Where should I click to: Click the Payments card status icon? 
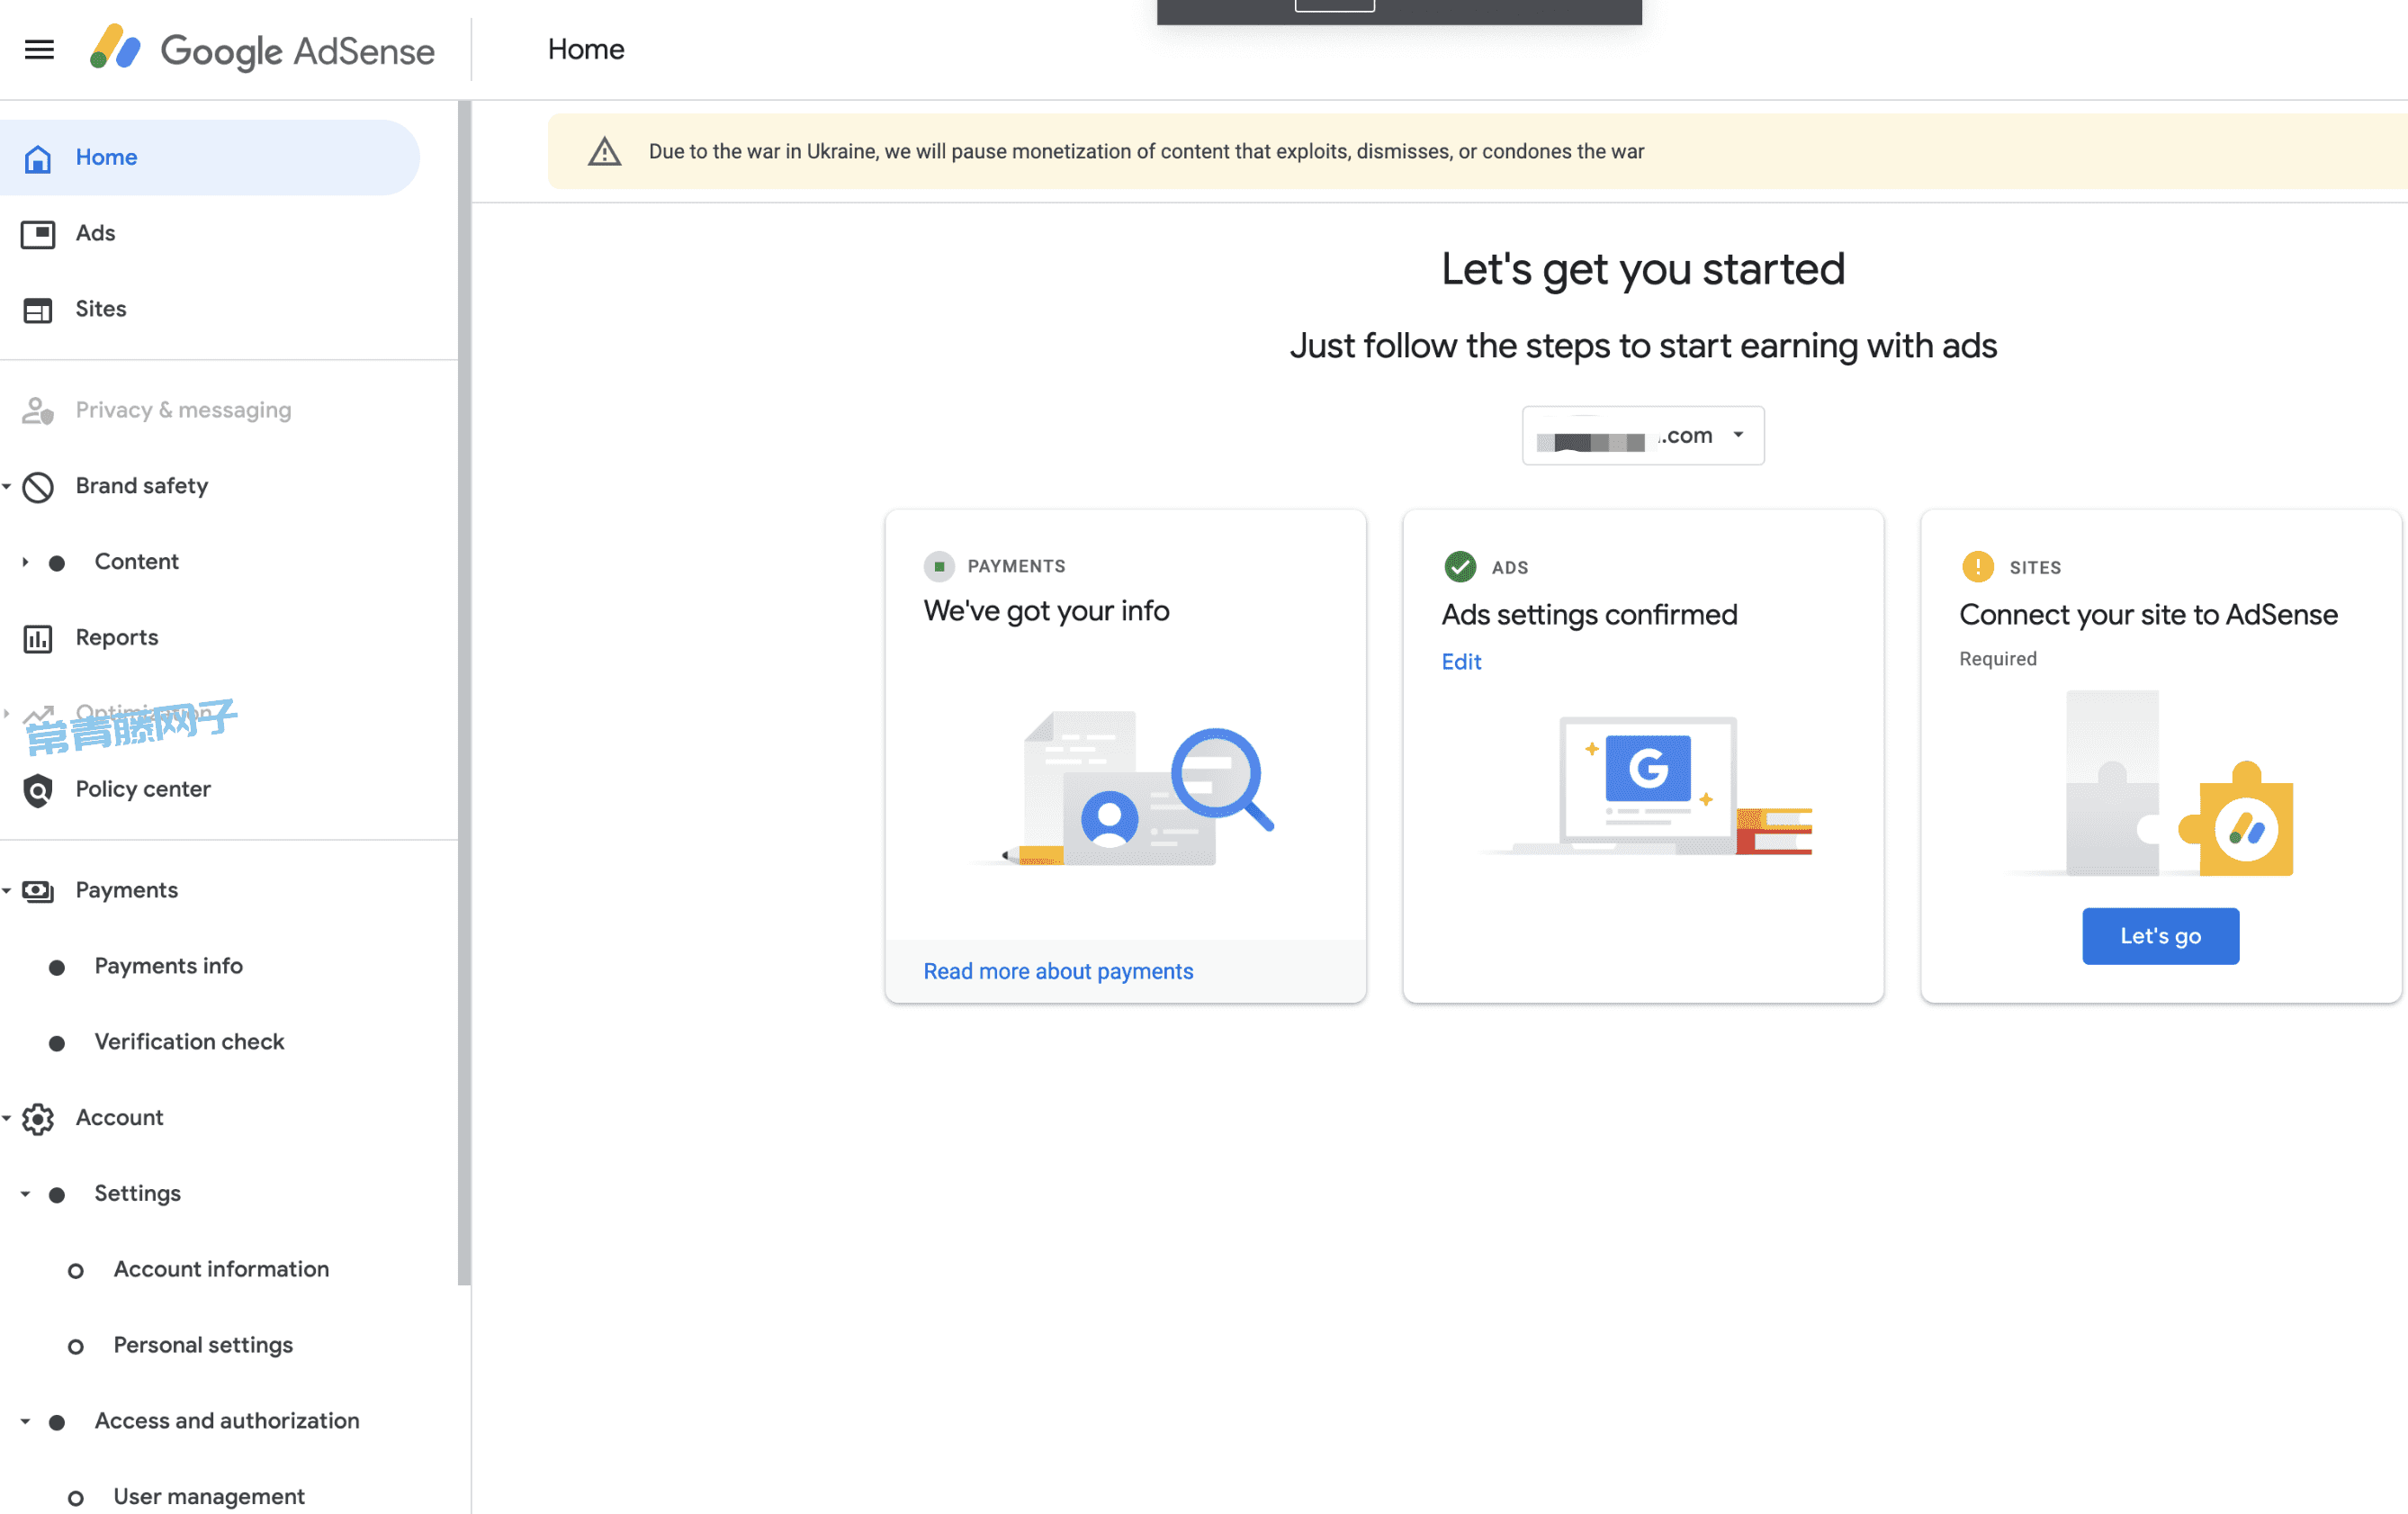pyautogui.click(x=938, y=566)
